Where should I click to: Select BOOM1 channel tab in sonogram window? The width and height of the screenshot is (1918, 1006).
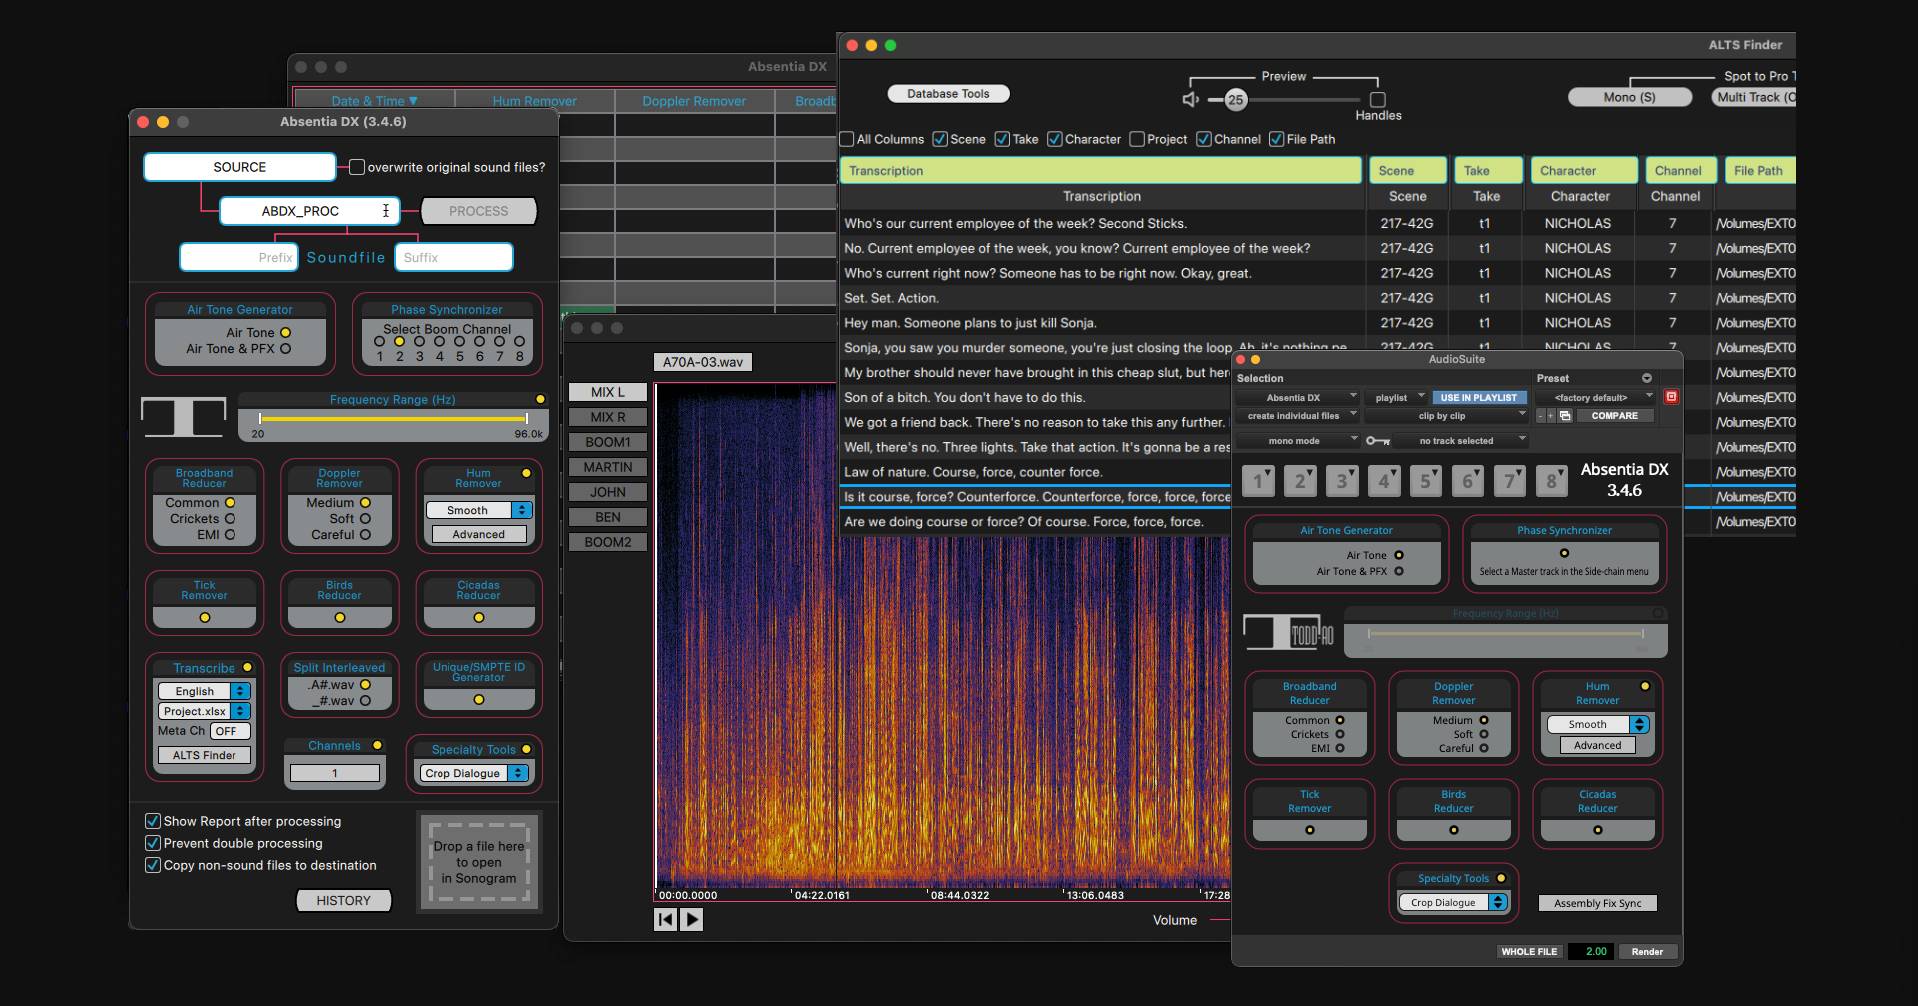pos(608,442)
